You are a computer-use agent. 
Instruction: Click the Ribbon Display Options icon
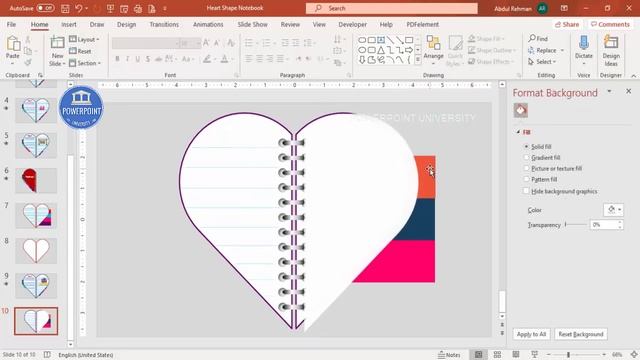(564, 8)
